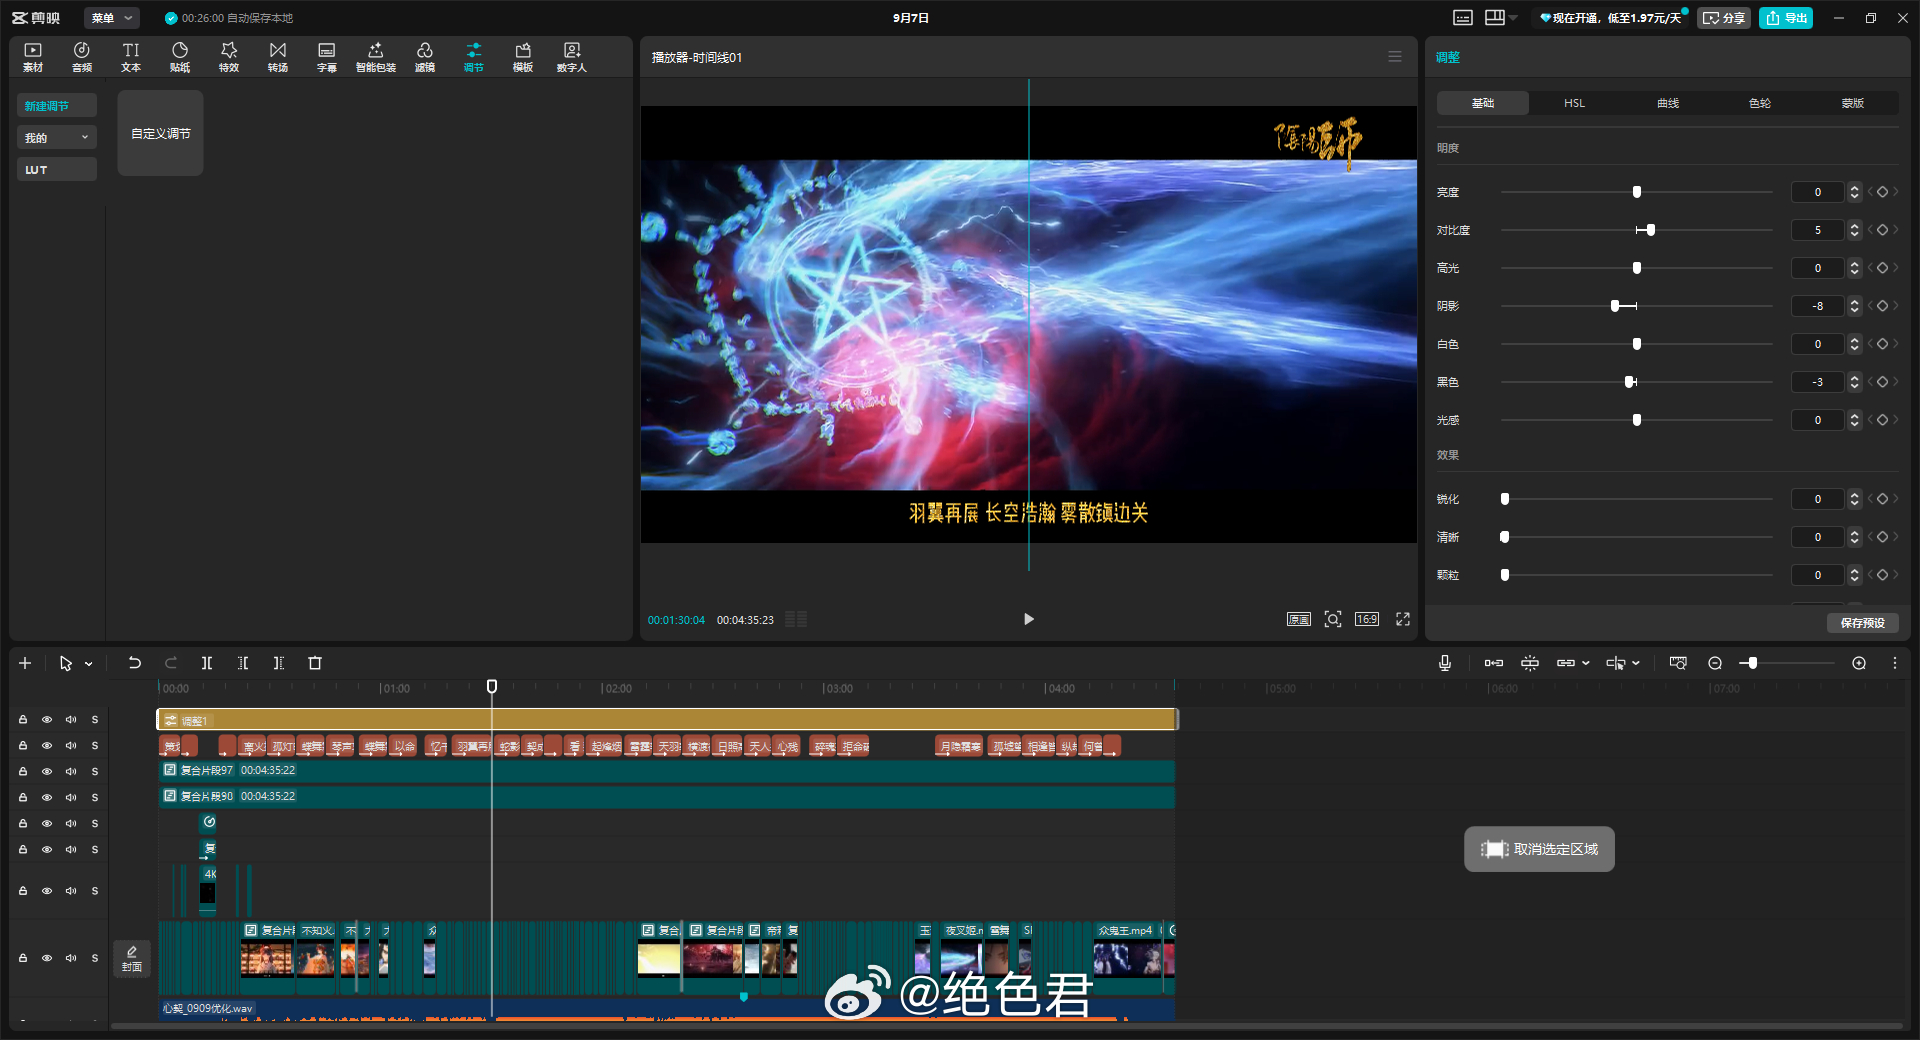Image resolution: width=1920 pixels, height=1040 pixels.
Task: Click the player focus-frame zoom icon
Action: point(1333,619)
